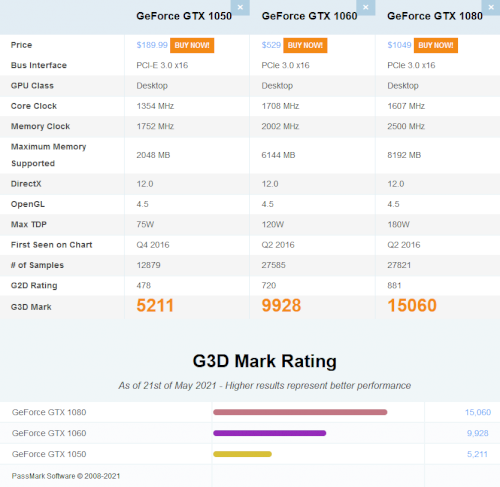Click the 1354 MHz core clock value
This screenshot has height=487, width=500.
tap(155, 106)
